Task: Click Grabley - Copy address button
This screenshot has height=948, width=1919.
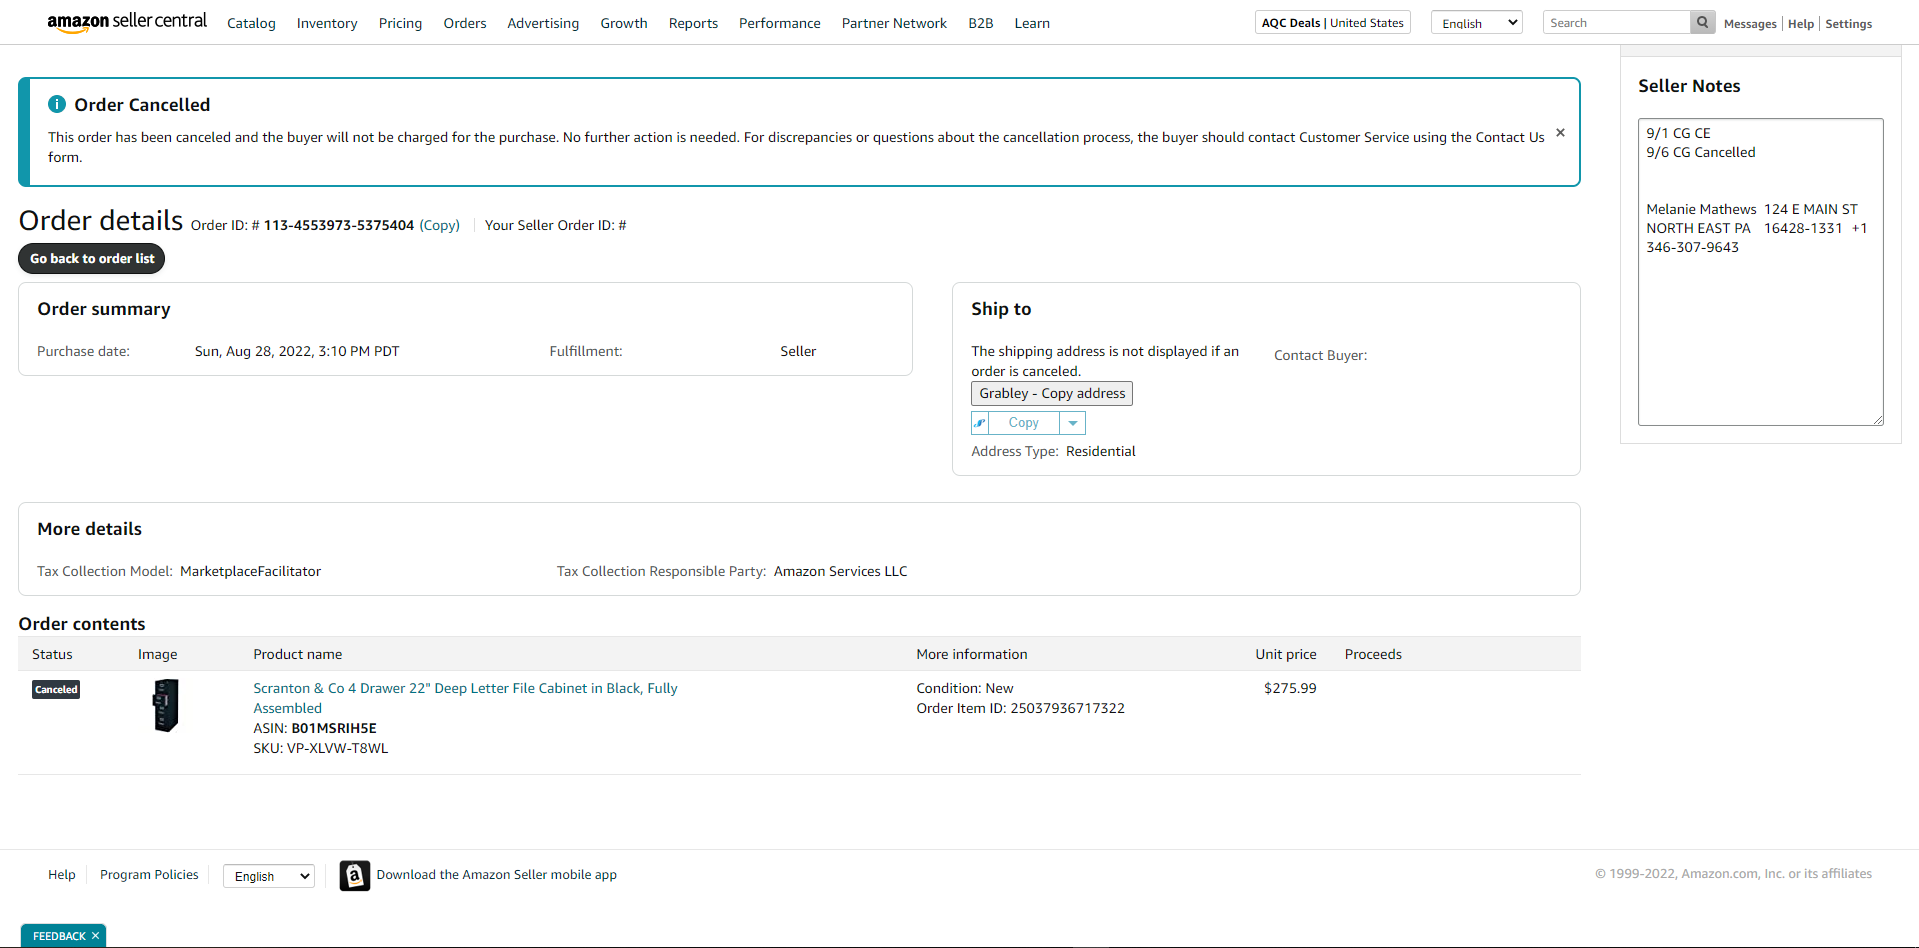Action: pos(1052,393)
